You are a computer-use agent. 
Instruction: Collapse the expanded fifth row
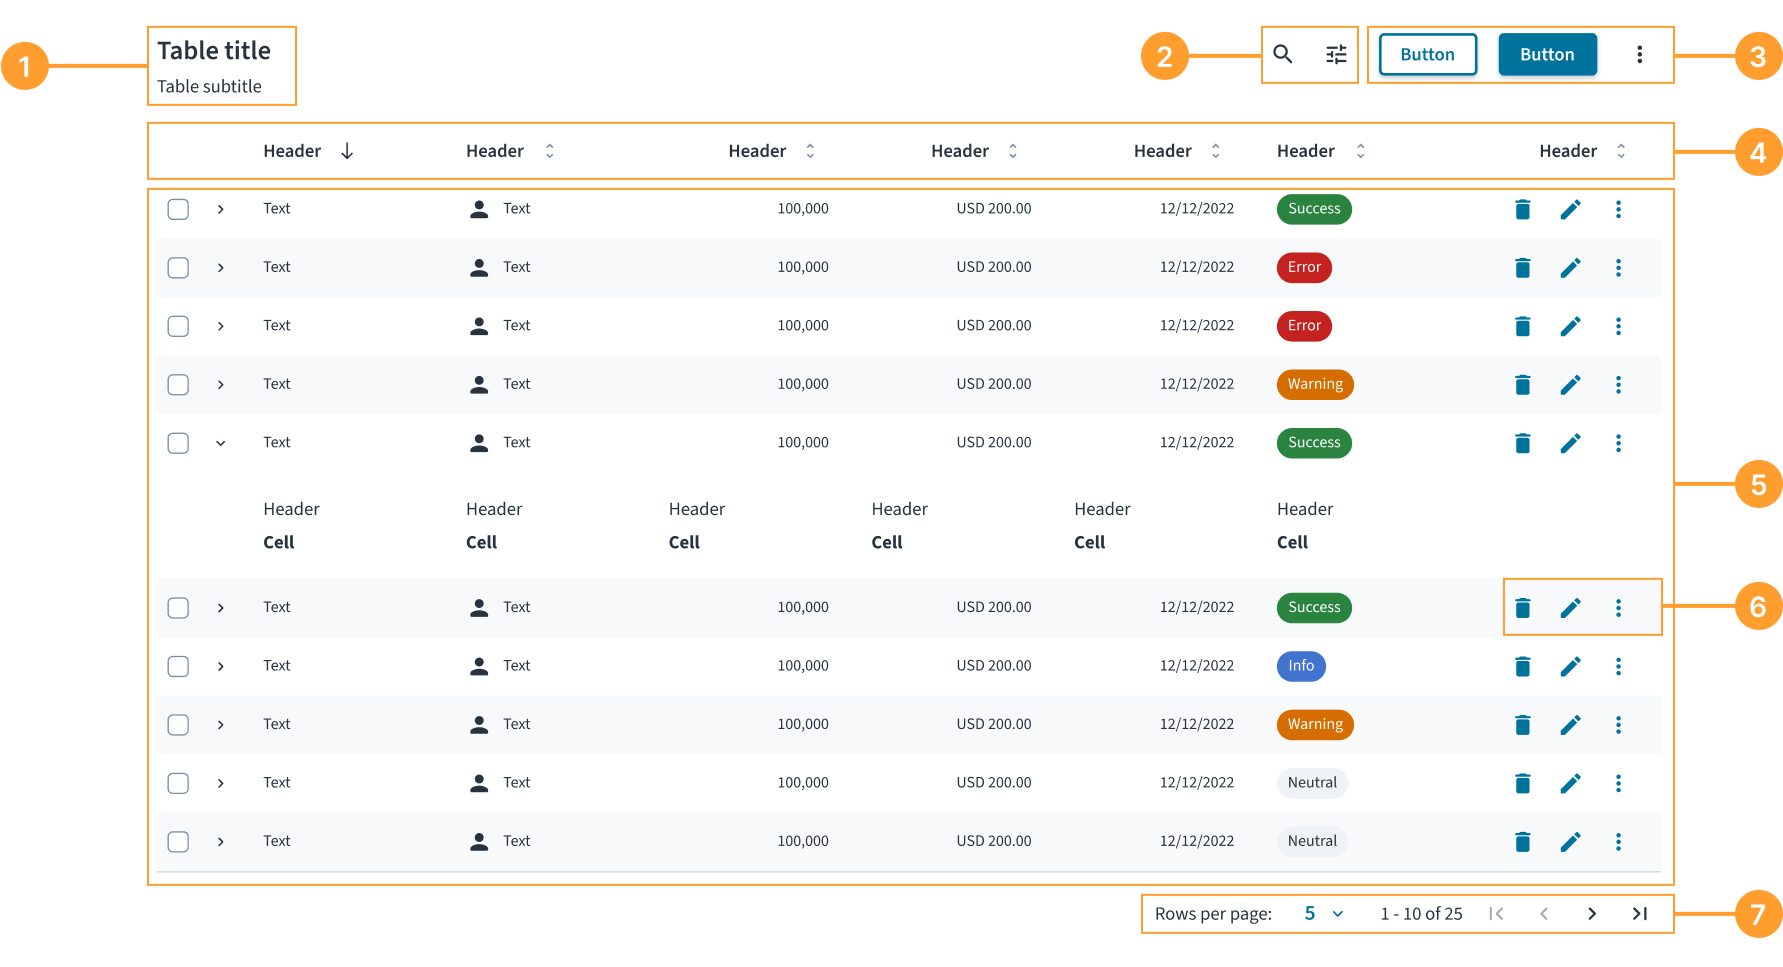221,442
